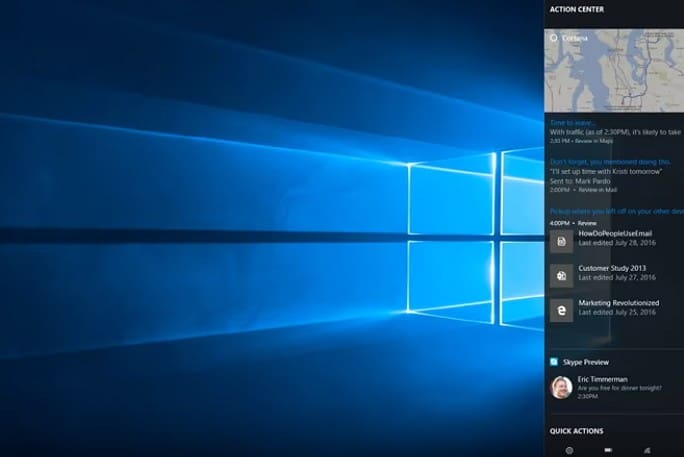The width and height of the screenshot is (684, 457).
Task: Open the Cortana traffic map thumbnail
Action: (614, 72)
